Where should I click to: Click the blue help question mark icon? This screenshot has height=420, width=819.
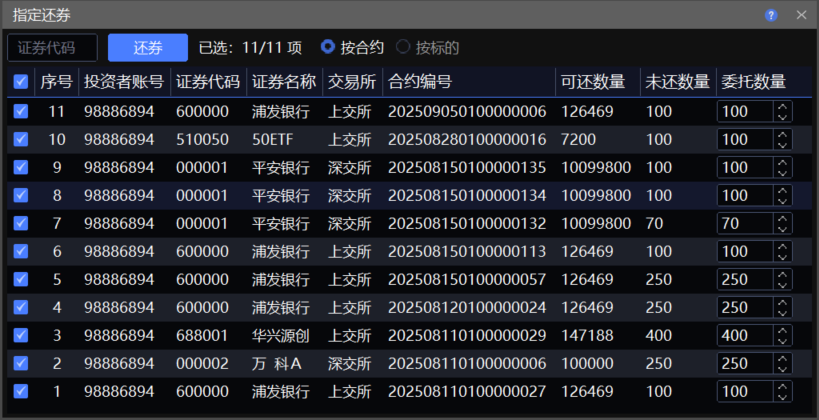(771, 15)
